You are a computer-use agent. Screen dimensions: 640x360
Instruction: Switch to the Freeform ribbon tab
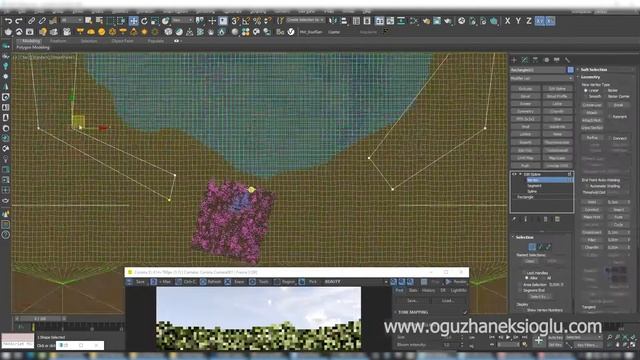click(x=58, y=41)
